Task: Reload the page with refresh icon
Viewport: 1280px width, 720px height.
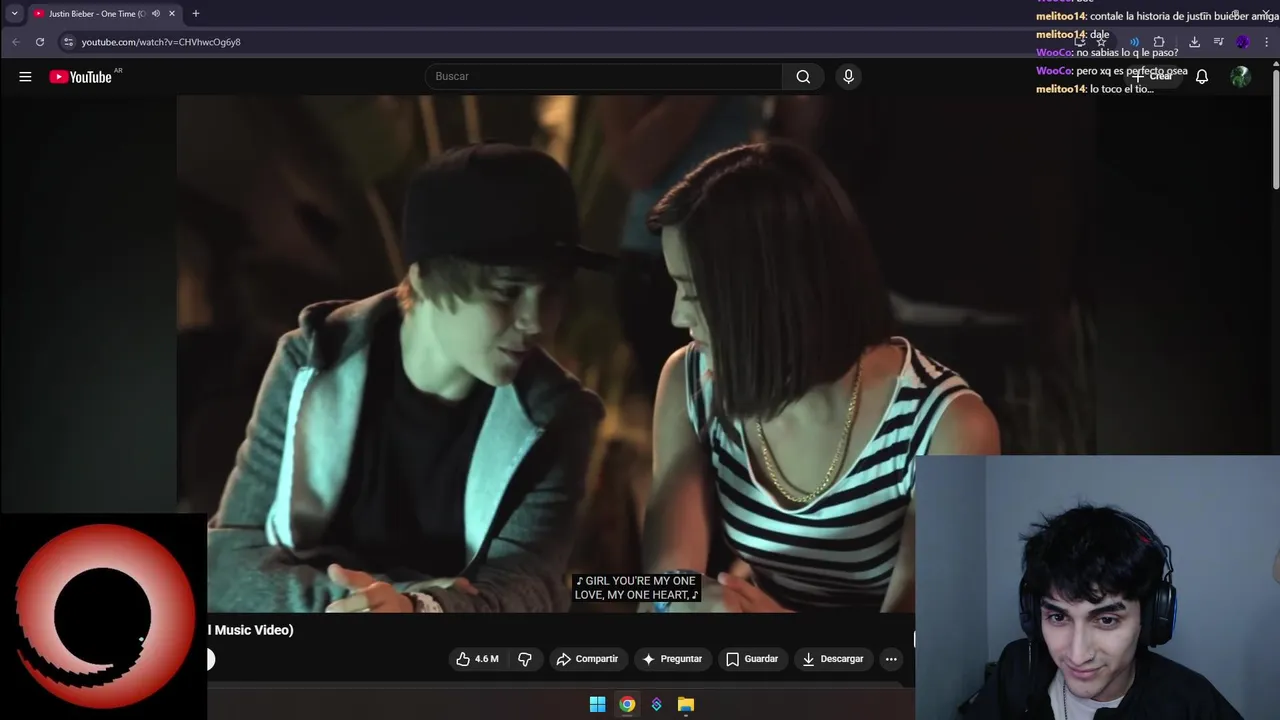Action: pos(40,42)
